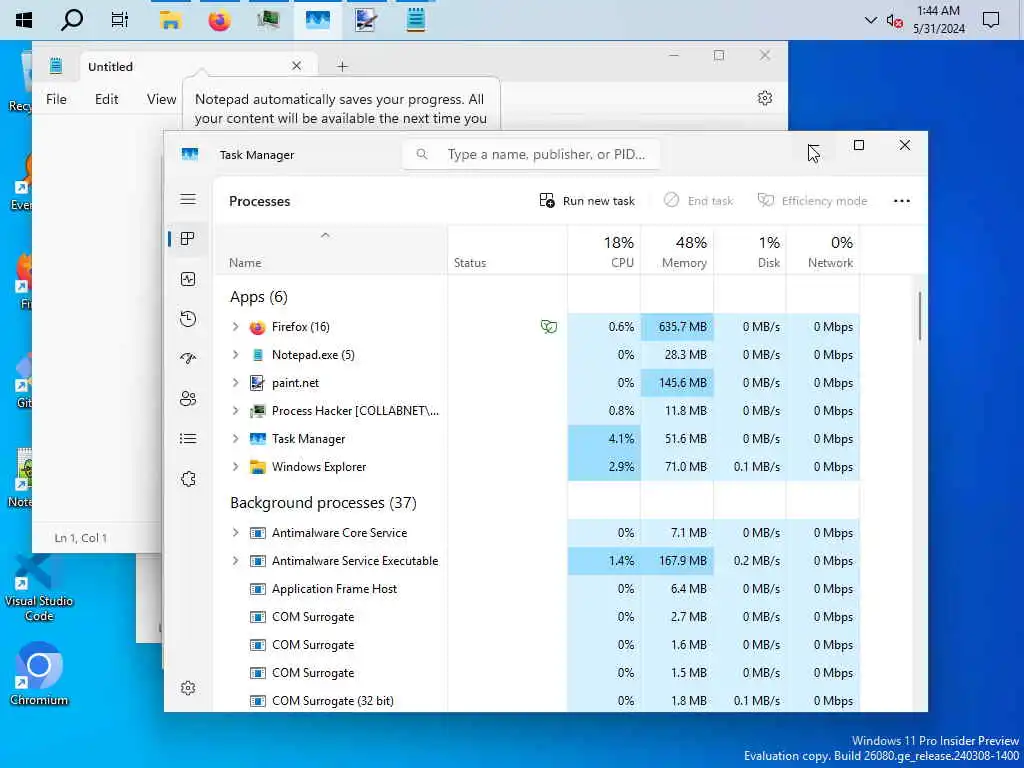Image resolution: width=1024 pixels, height=768 pixels.
Task: Open Notepad File menu
Action: click(x=56, y=99)
